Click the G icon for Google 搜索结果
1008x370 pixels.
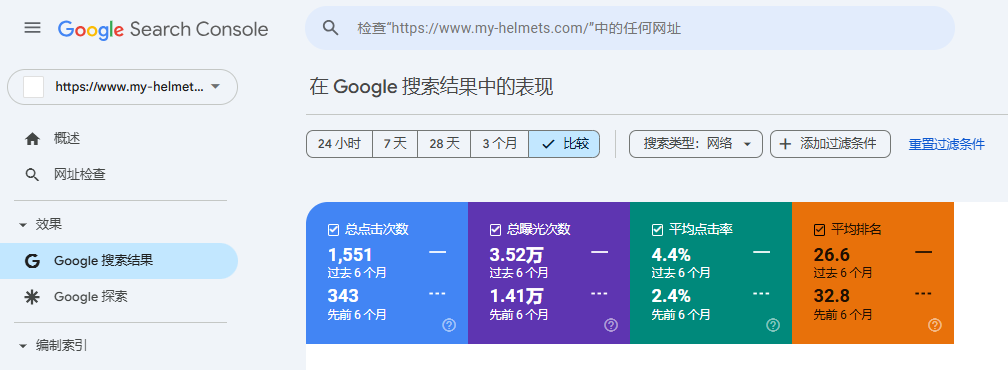[32, 261]
